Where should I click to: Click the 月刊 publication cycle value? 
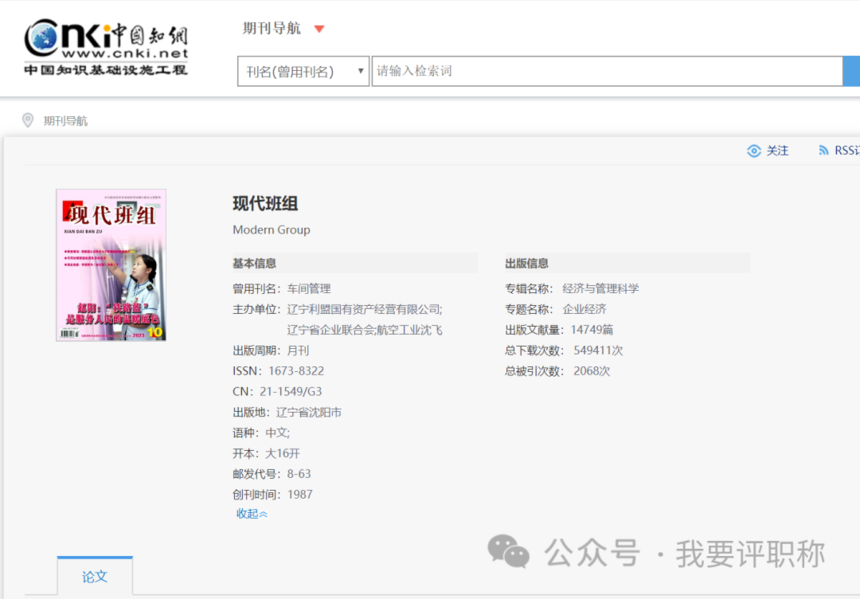tap(298, 351)
